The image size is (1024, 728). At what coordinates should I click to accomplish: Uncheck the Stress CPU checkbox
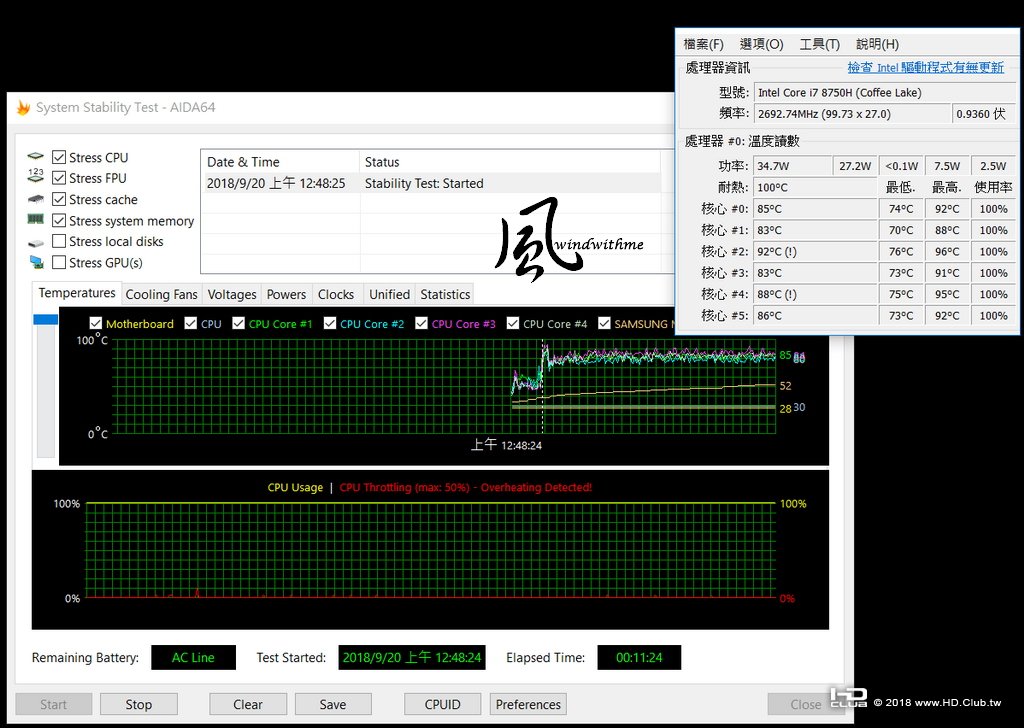pyautogui.click(x=59, y=157)
